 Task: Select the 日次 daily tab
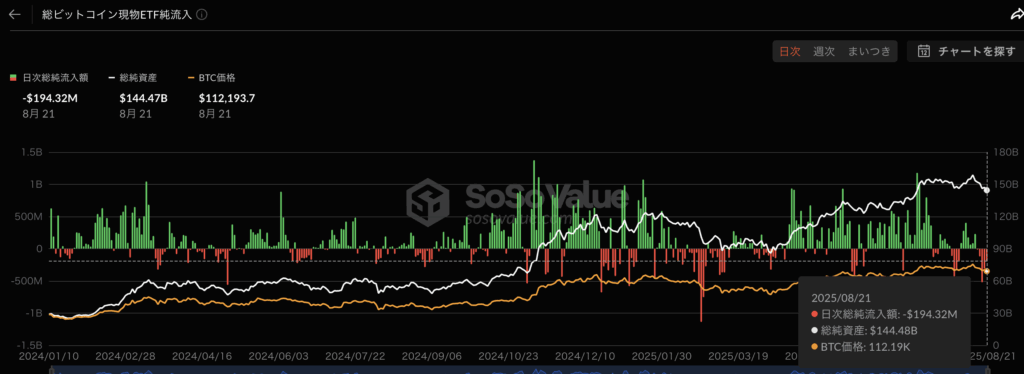tap(790, 52)
